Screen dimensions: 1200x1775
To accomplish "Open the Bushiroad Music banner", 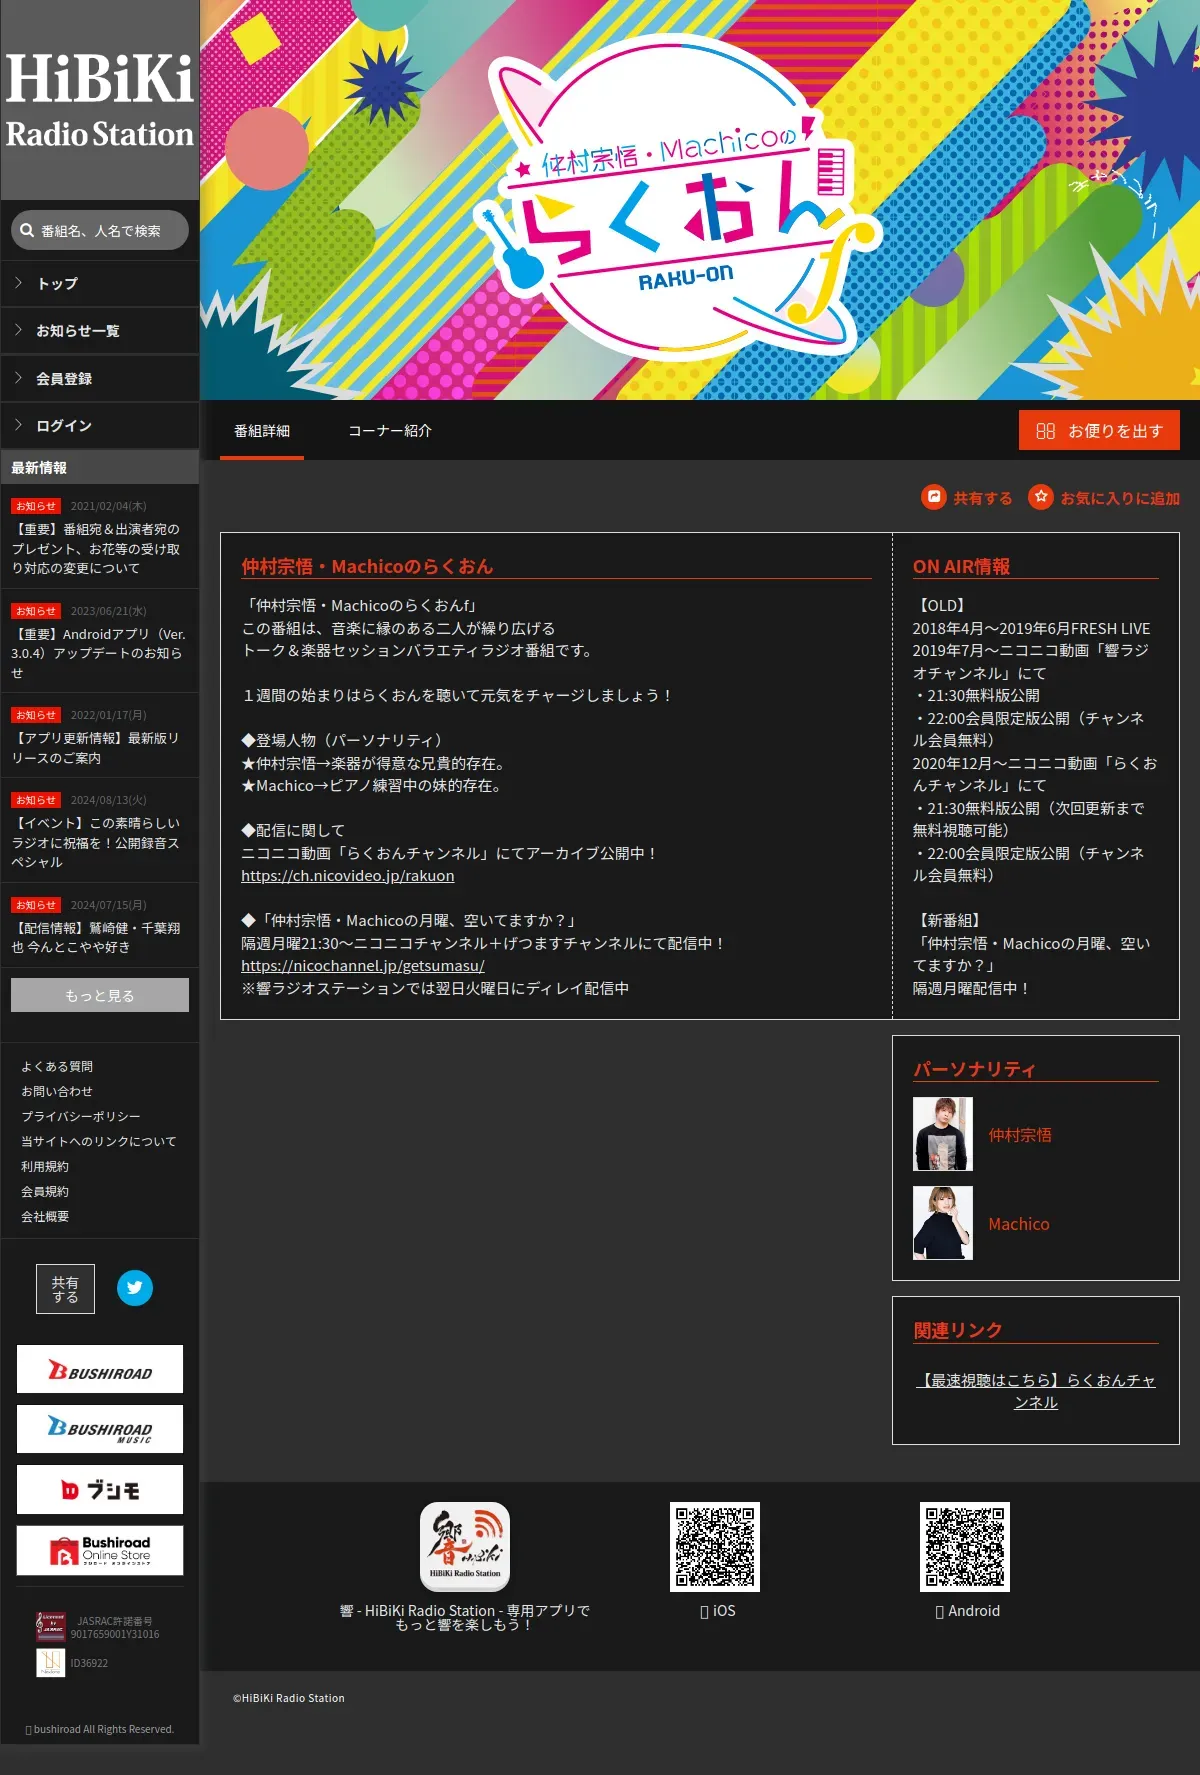I will 100,1429.
